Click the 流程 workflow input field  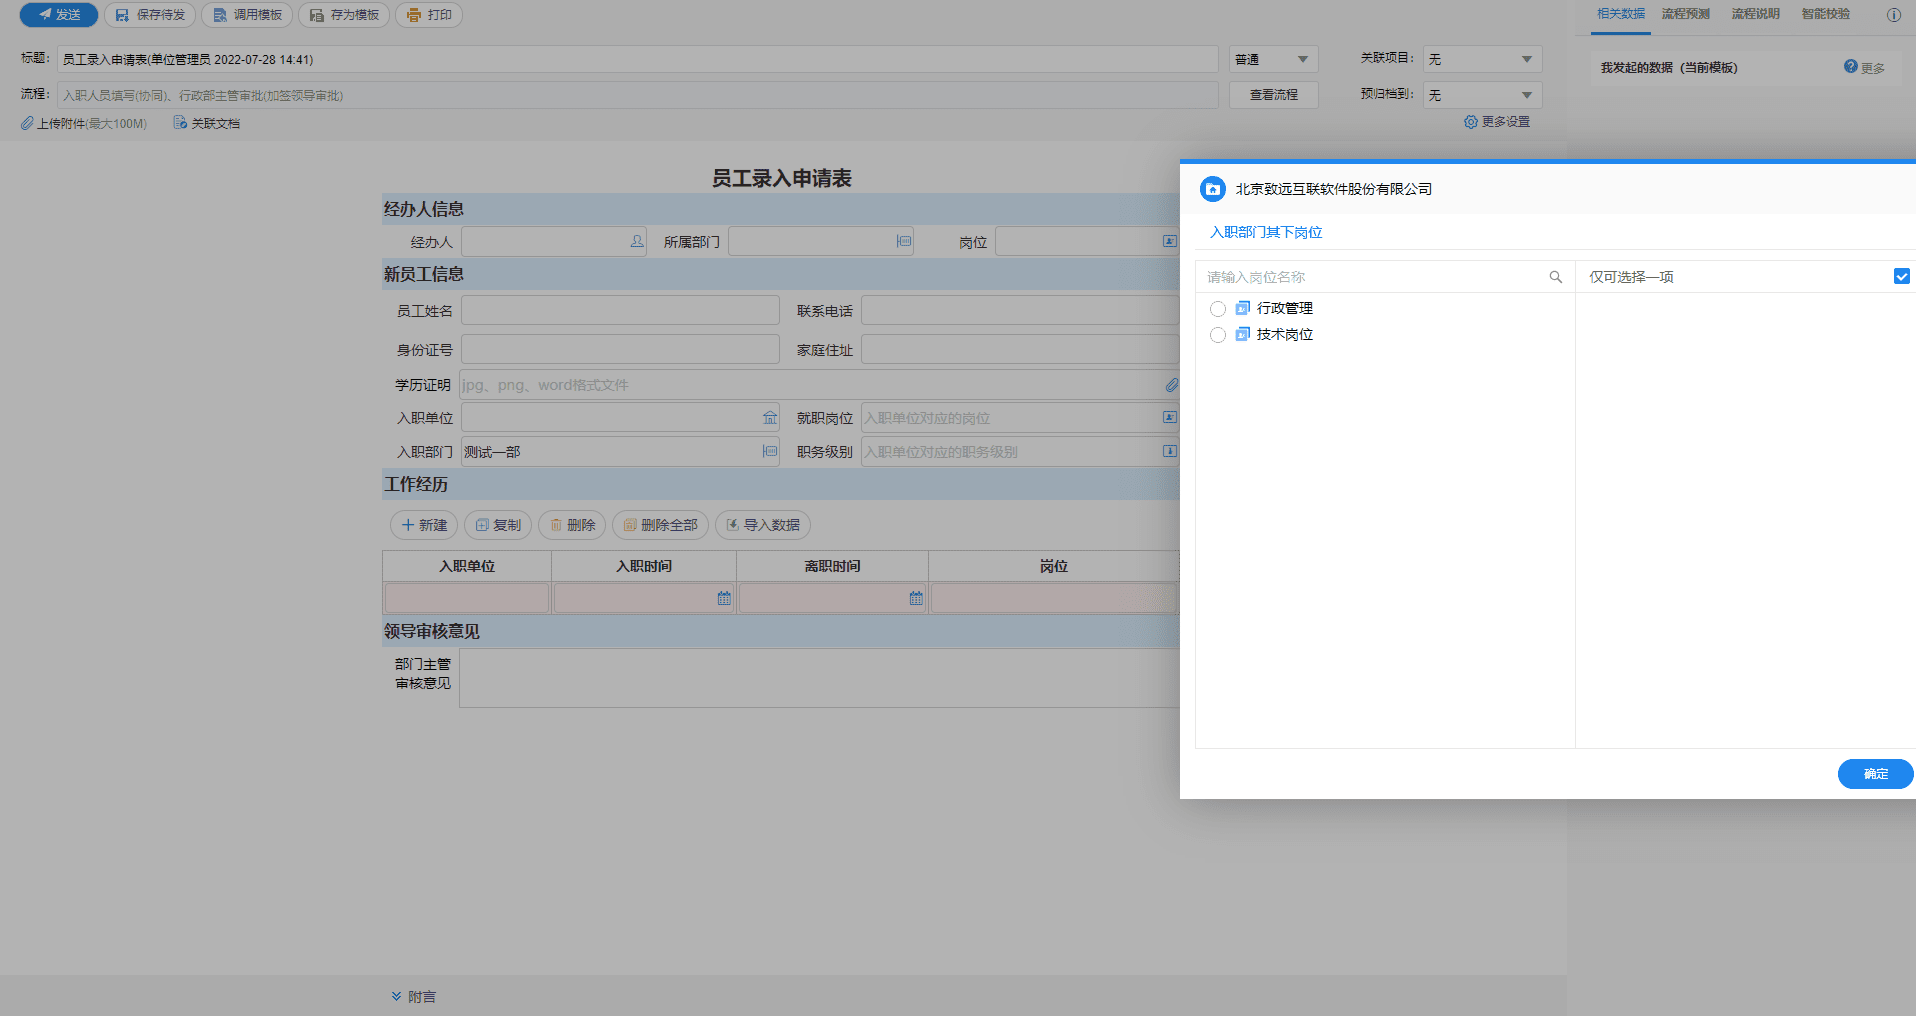click(638, 95)
